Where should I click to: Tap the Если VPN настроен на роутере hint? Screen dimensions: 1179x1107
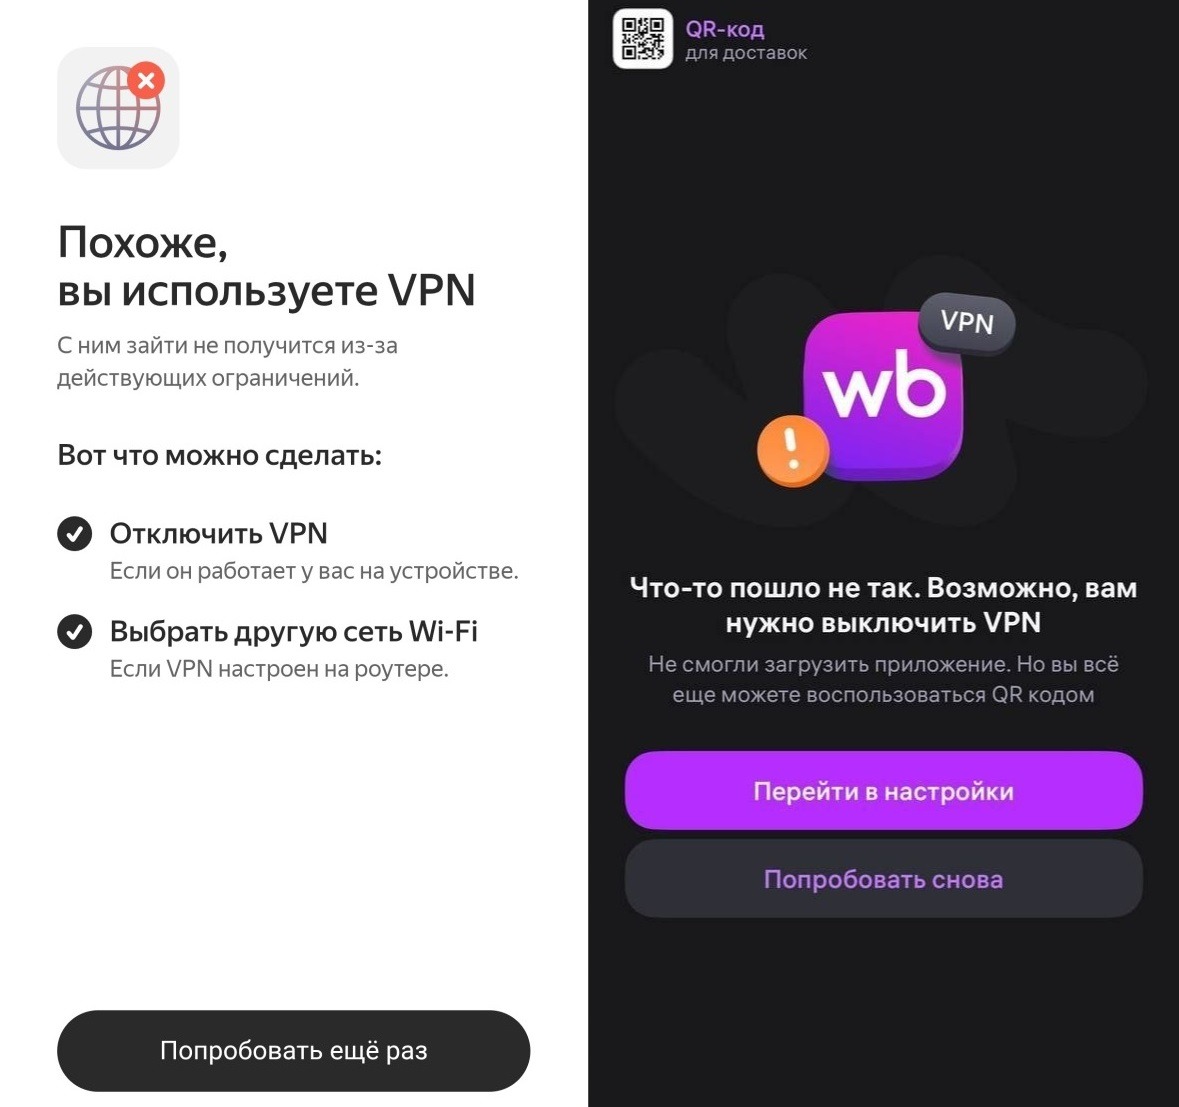pos(279,669)
